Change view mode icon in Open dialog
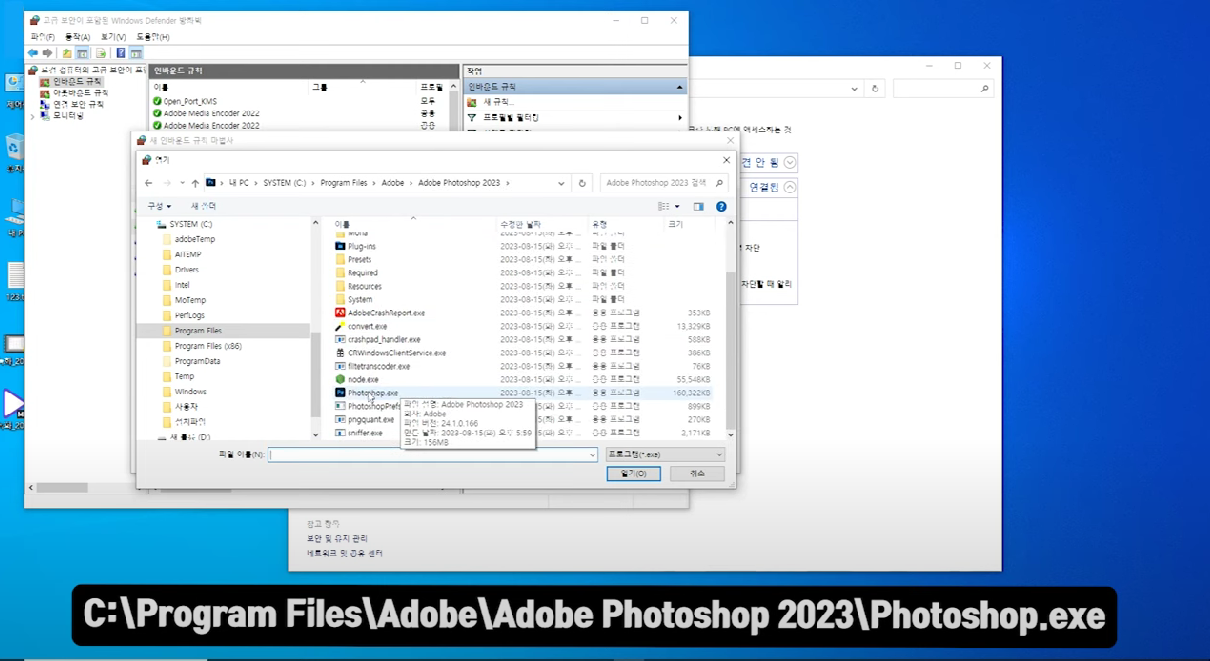1210x661 pixels. click(x=663, y=206)
